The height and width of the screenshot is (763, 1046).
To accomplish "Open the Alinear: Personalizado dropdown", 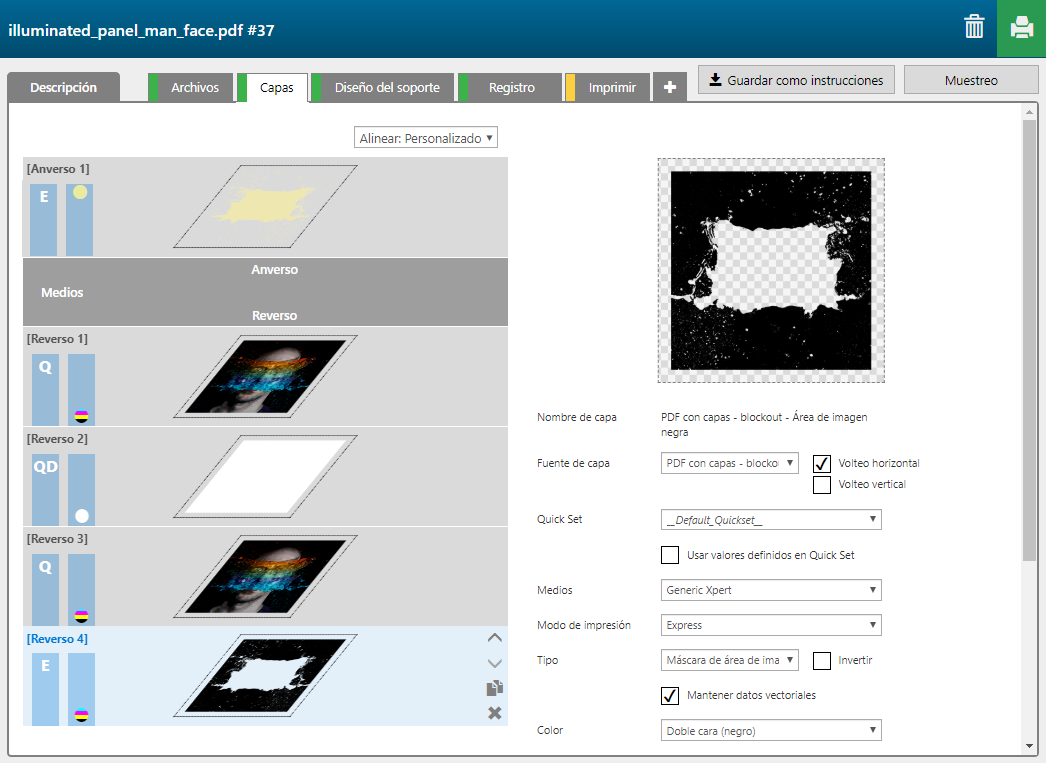I will 426,138.
